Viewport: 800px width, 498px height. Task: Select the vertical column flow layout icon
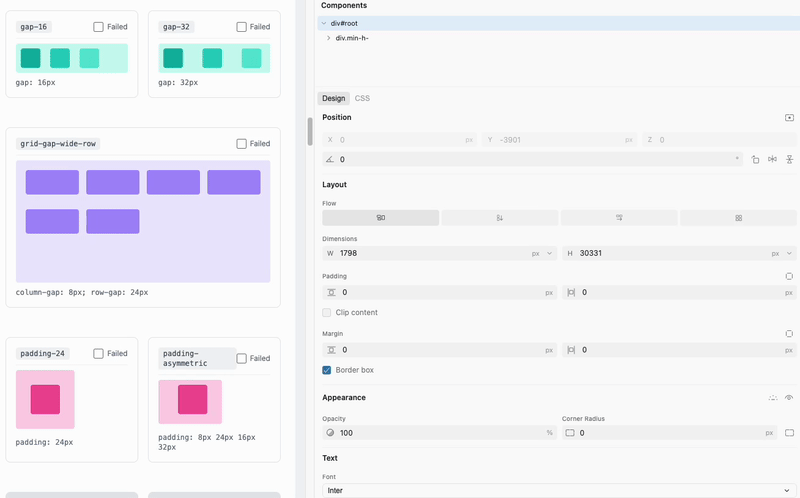click(x=499, y=217)
